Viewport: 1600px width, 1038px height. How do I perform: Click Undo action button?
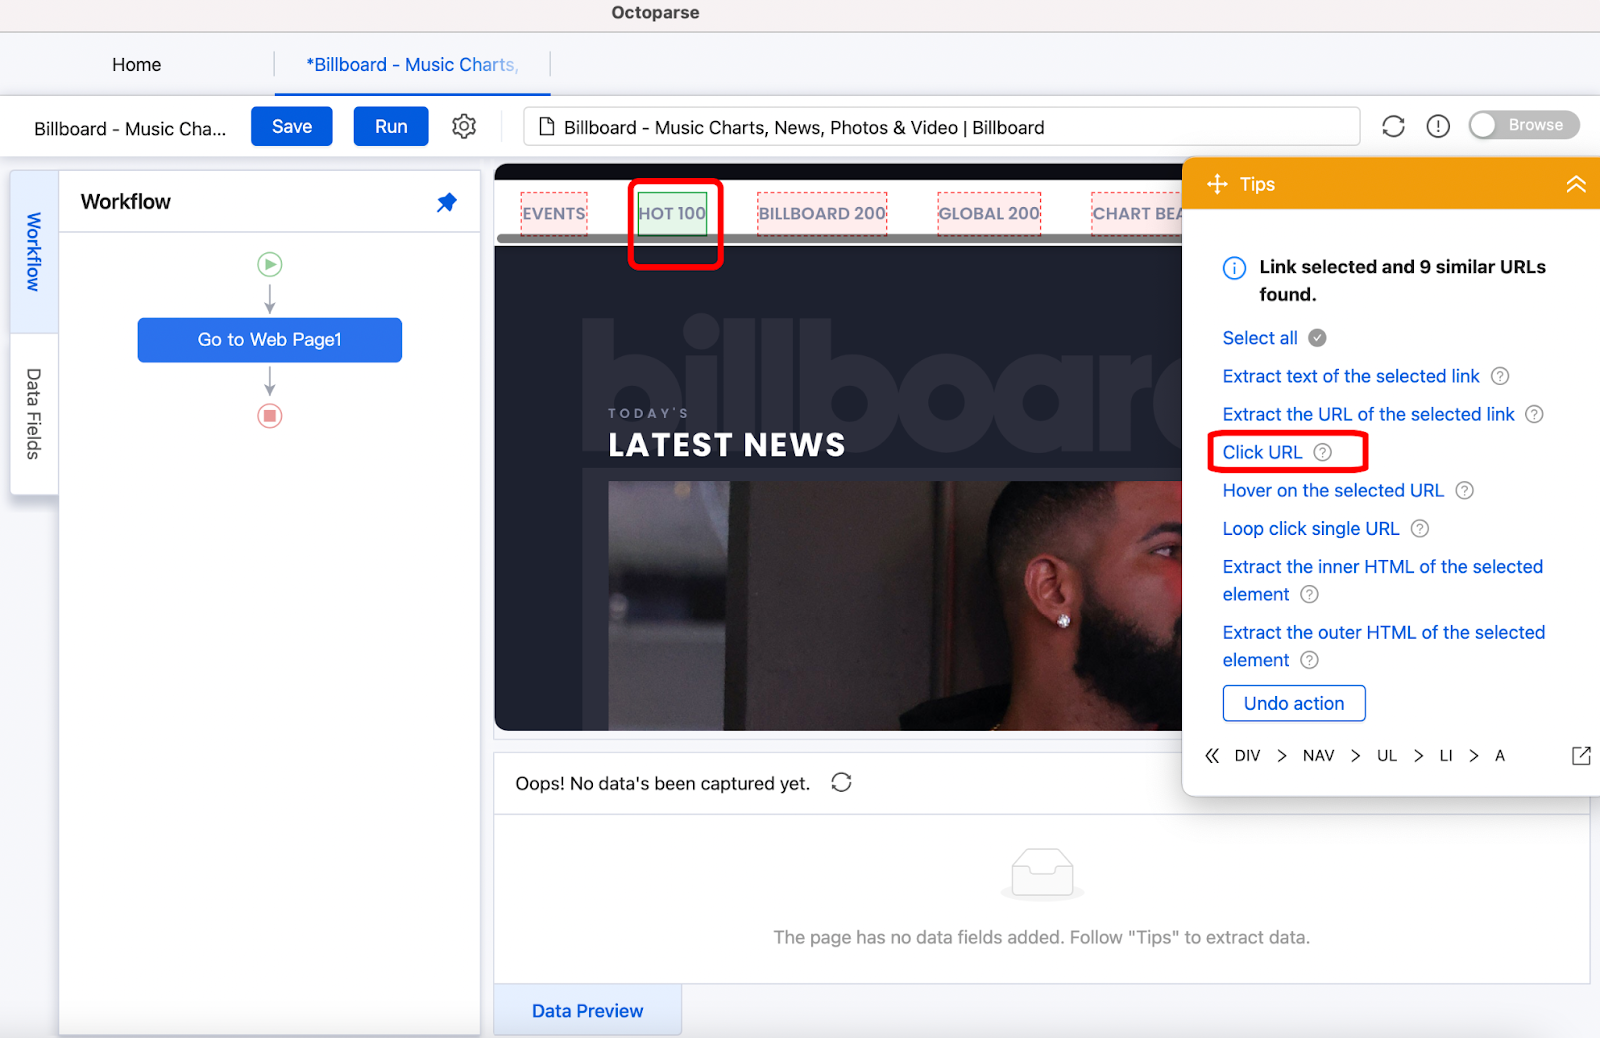tap(1294, 703)
